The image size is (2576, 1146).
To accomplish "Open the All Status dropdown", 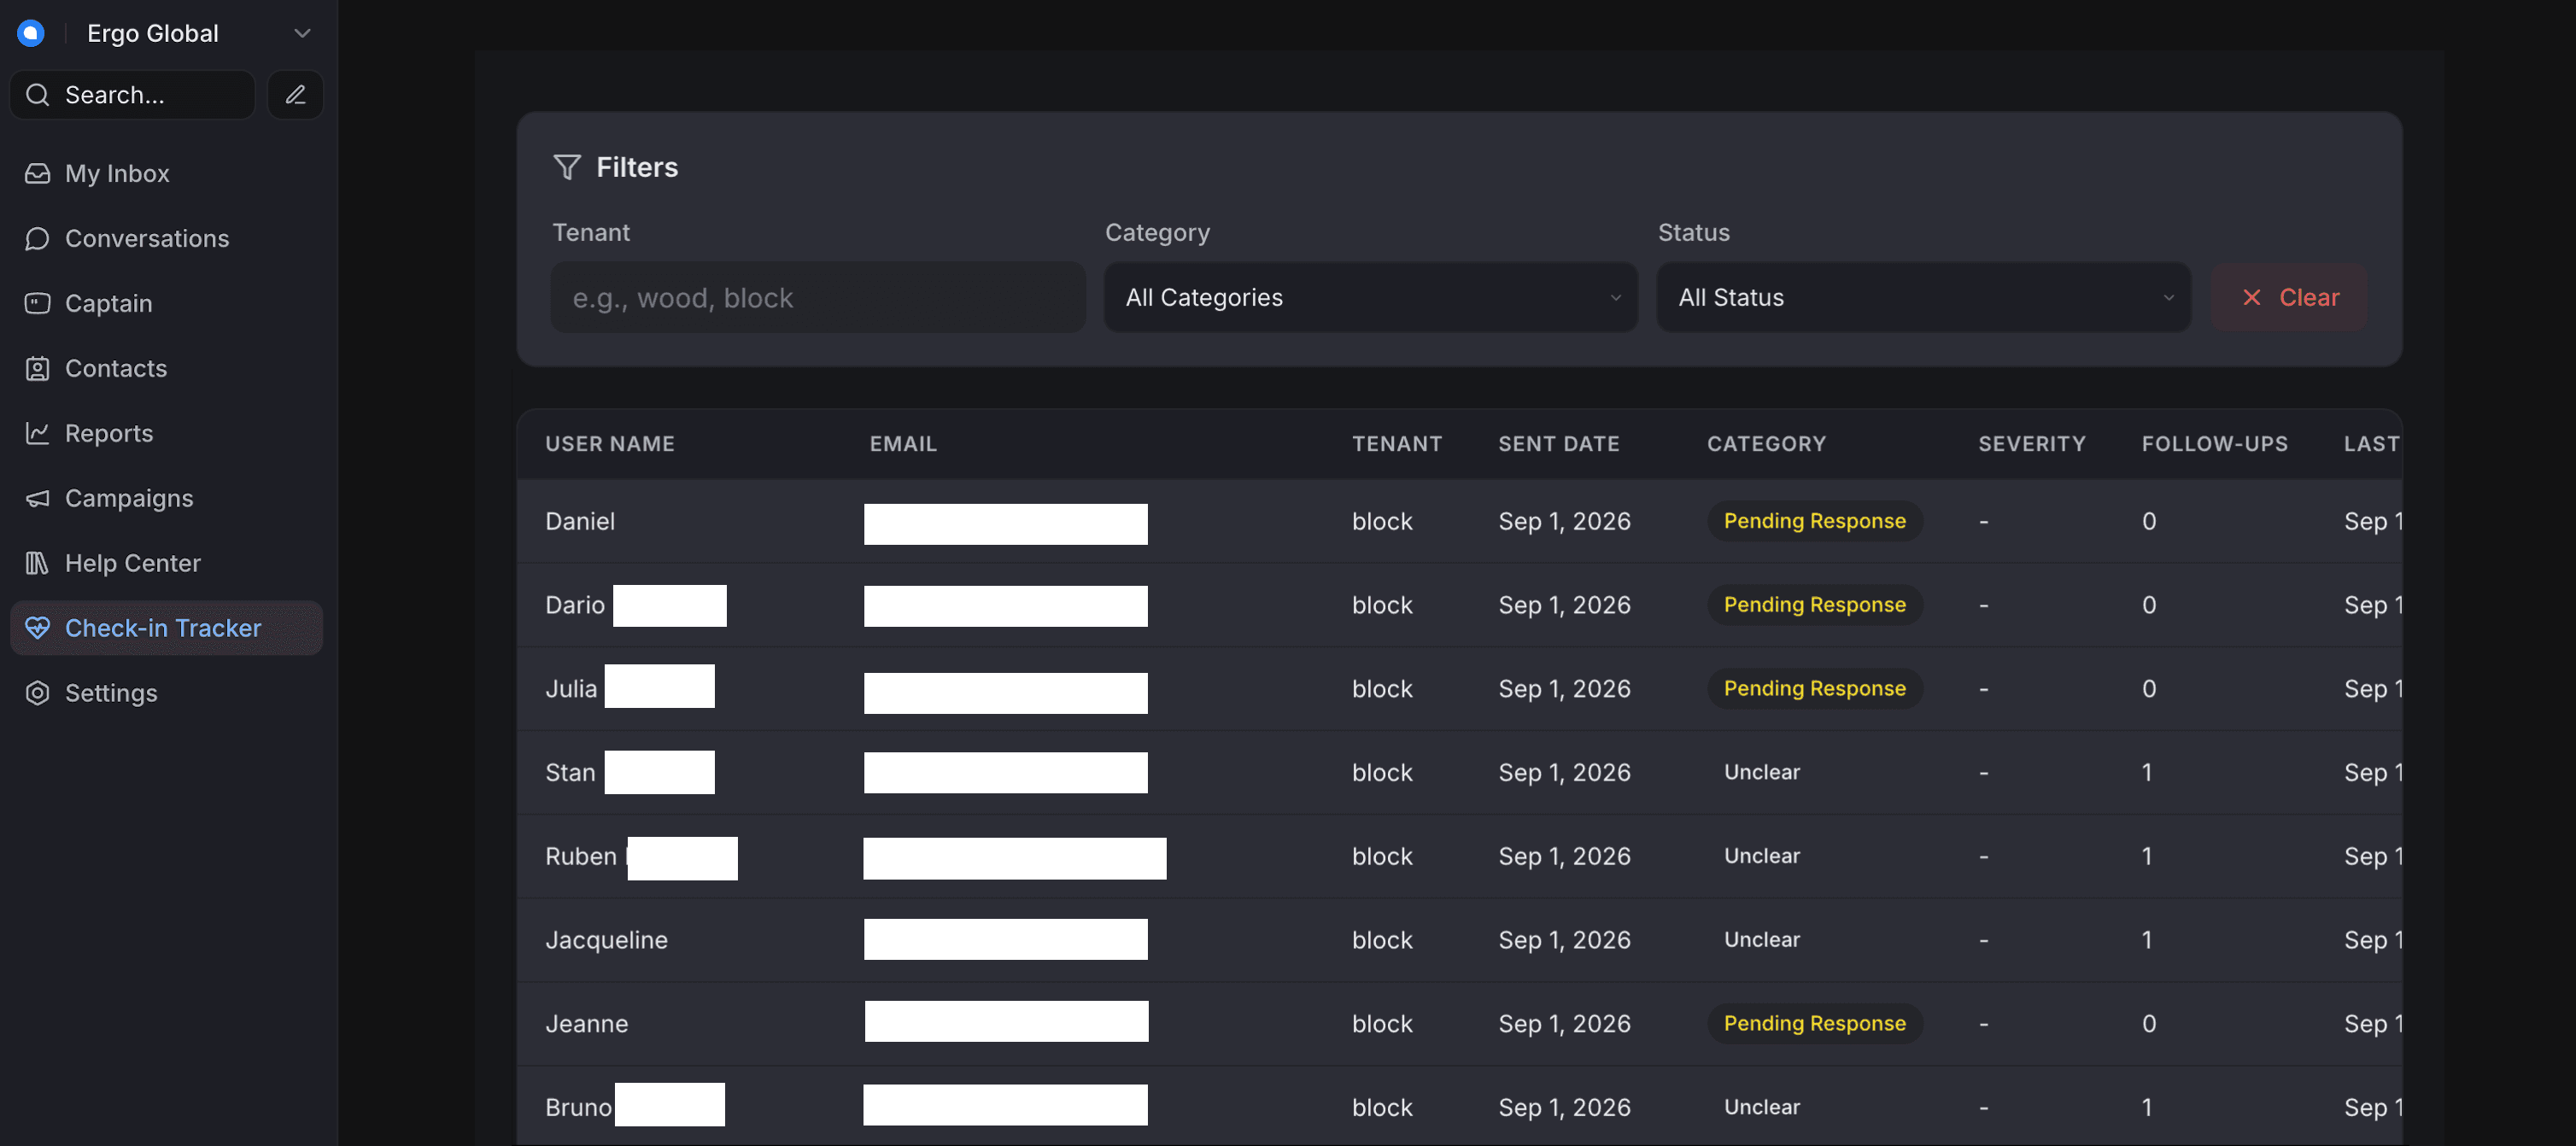I will click(1923, 297).
